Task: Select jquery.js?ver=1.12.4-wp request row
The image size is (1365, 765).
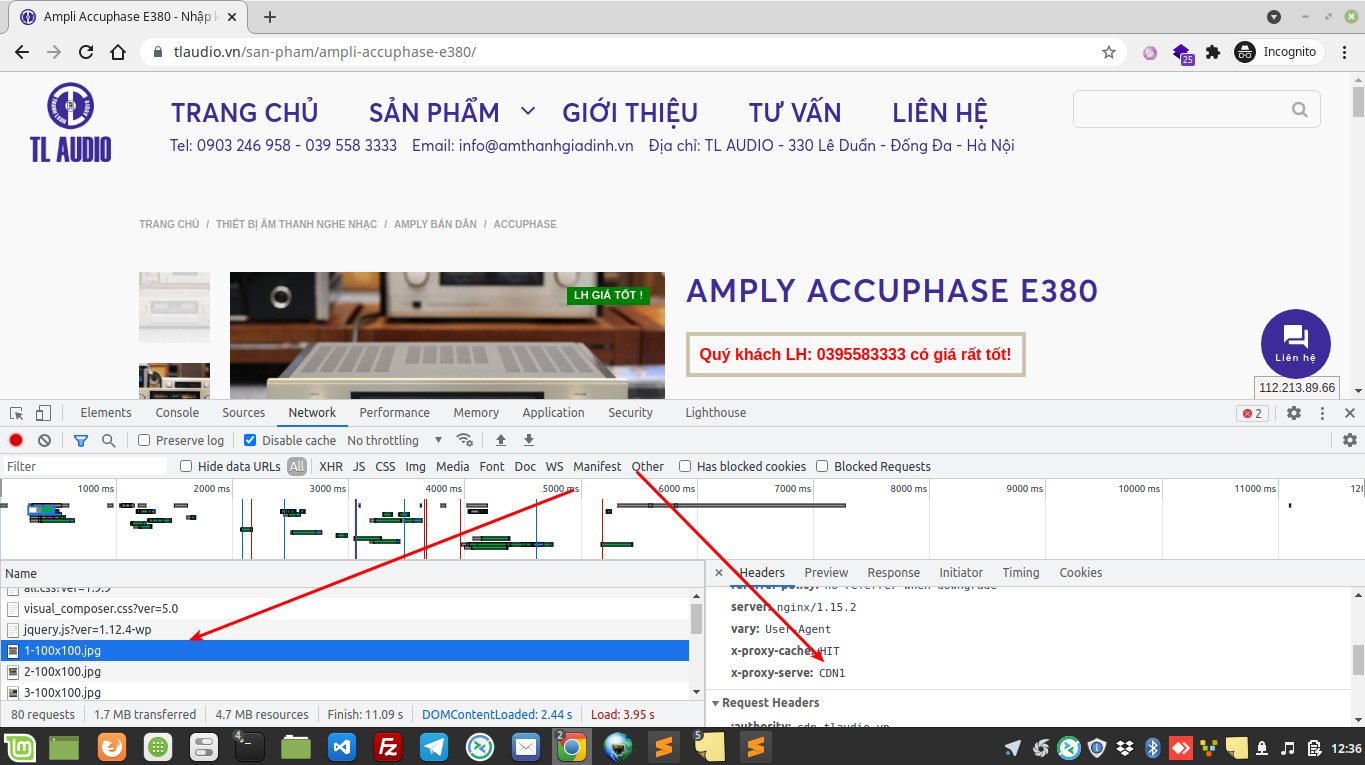Action: pos(345,630)
